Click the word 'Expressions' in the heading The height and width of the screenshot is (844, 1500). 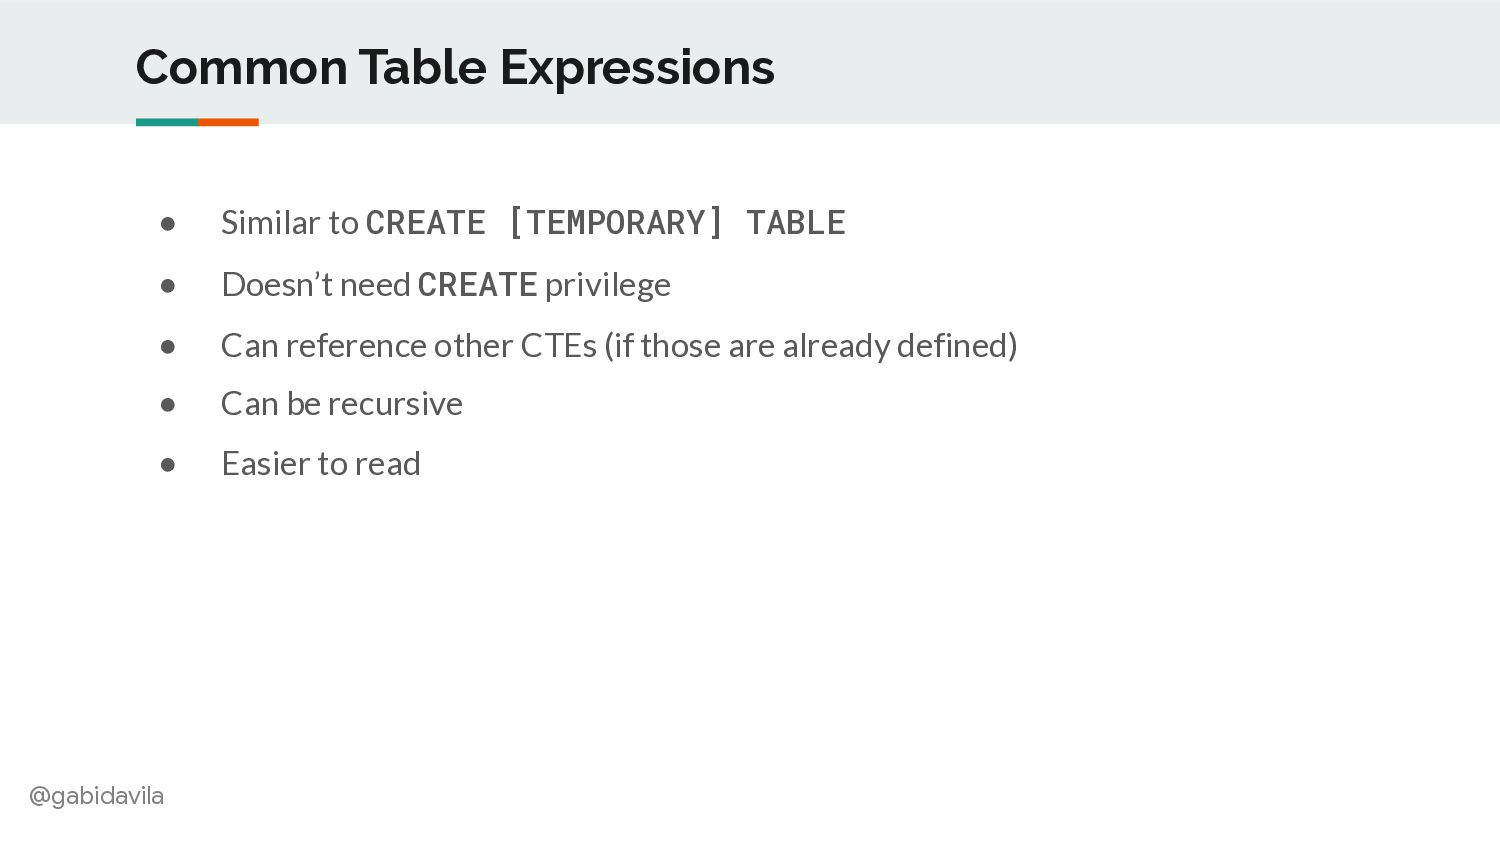(x=637, y=68)
